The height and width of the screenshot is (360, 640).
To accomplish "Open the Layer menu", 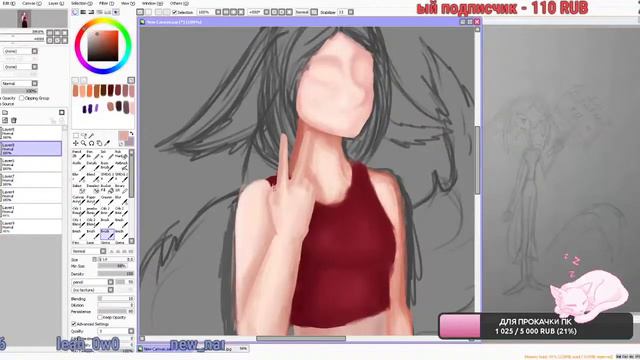I will 56,3.
